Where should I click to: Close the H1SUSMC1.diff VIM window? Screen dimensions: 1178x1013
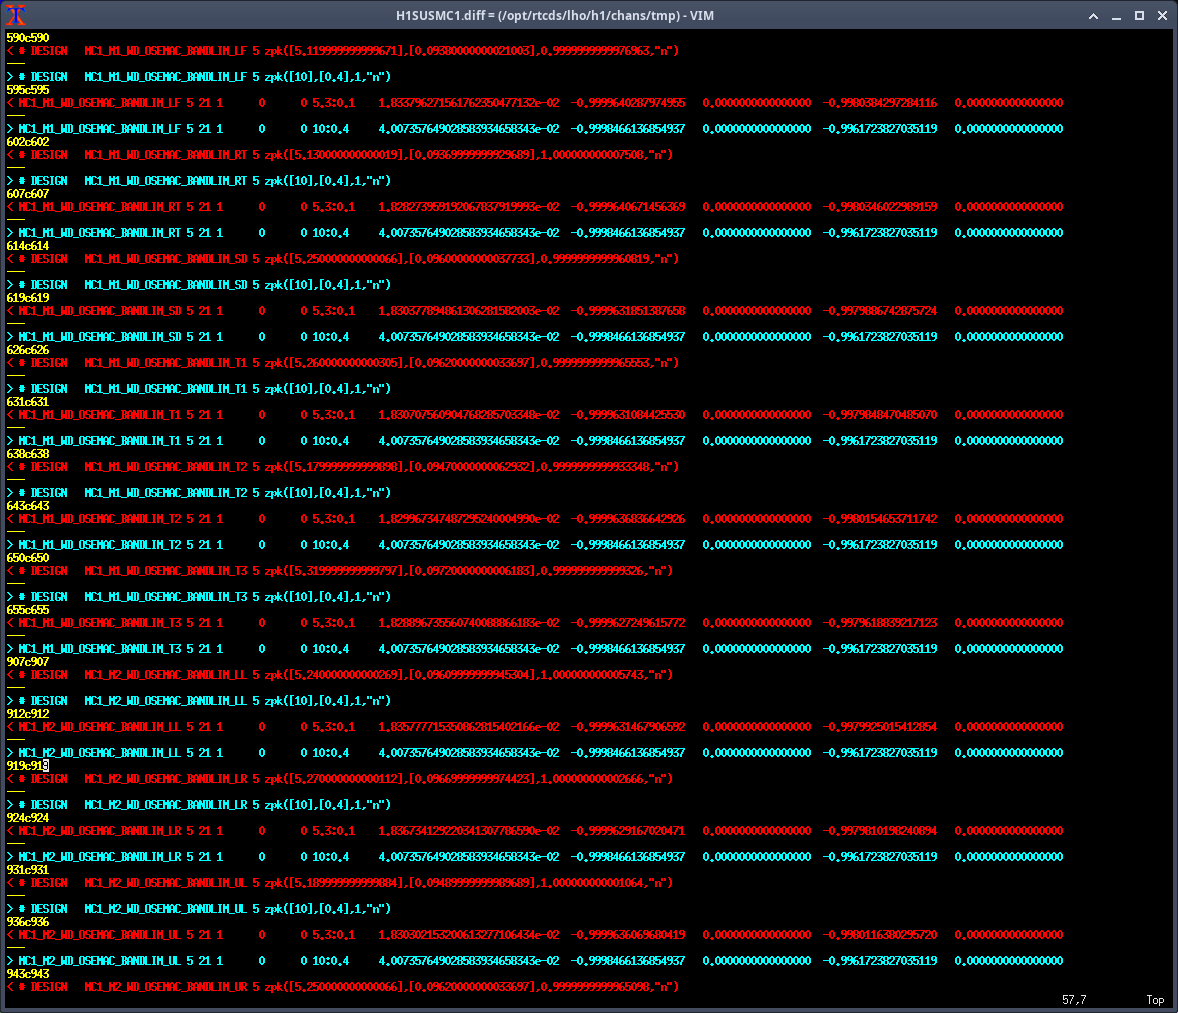tap(1162, 16)
